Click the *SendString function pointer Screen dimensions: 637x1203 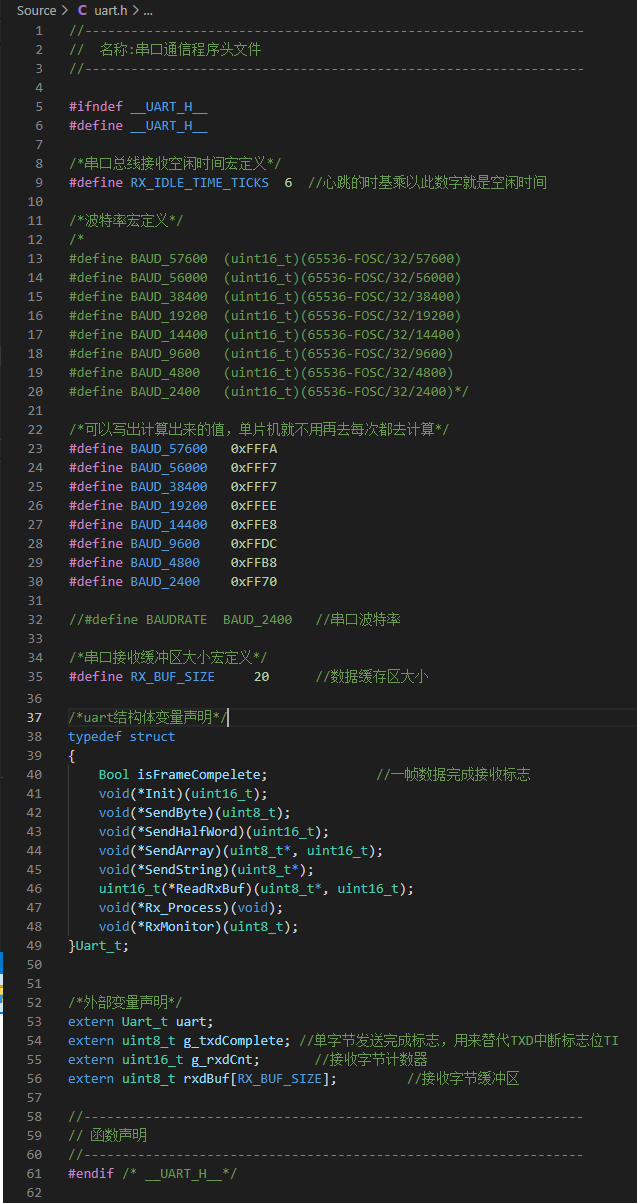(180, 869)
